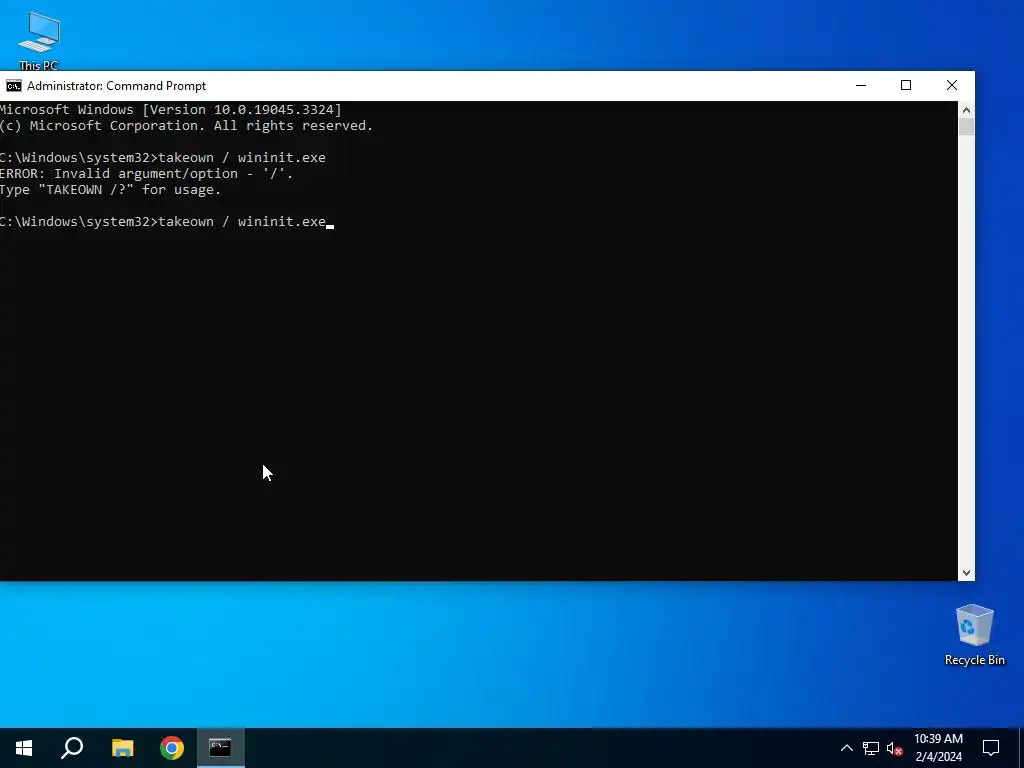The image size is (1024, 768).
Task: Click the scroll up arrow in Command Prompt
Action: [966, 110]
